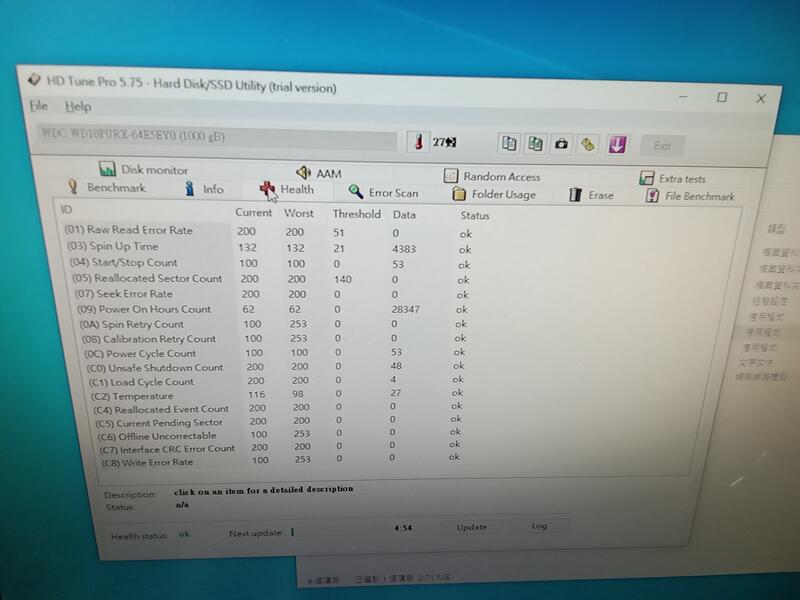Click the File Benchmark document icon

[x=652, y=195]
